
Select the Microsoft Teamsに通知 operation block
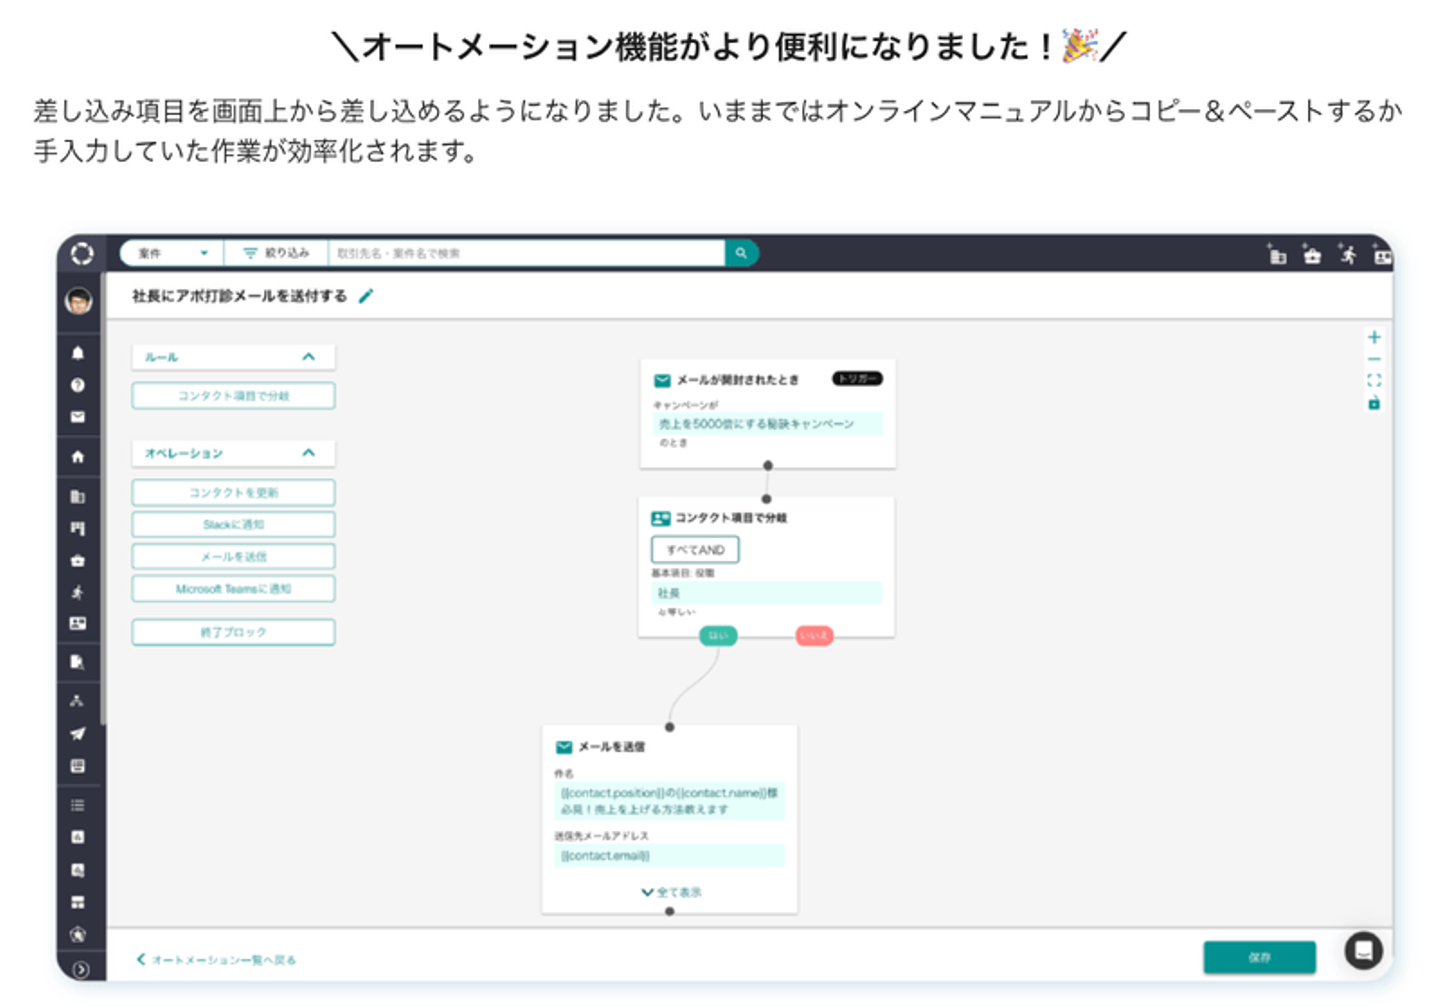point(233,589)
